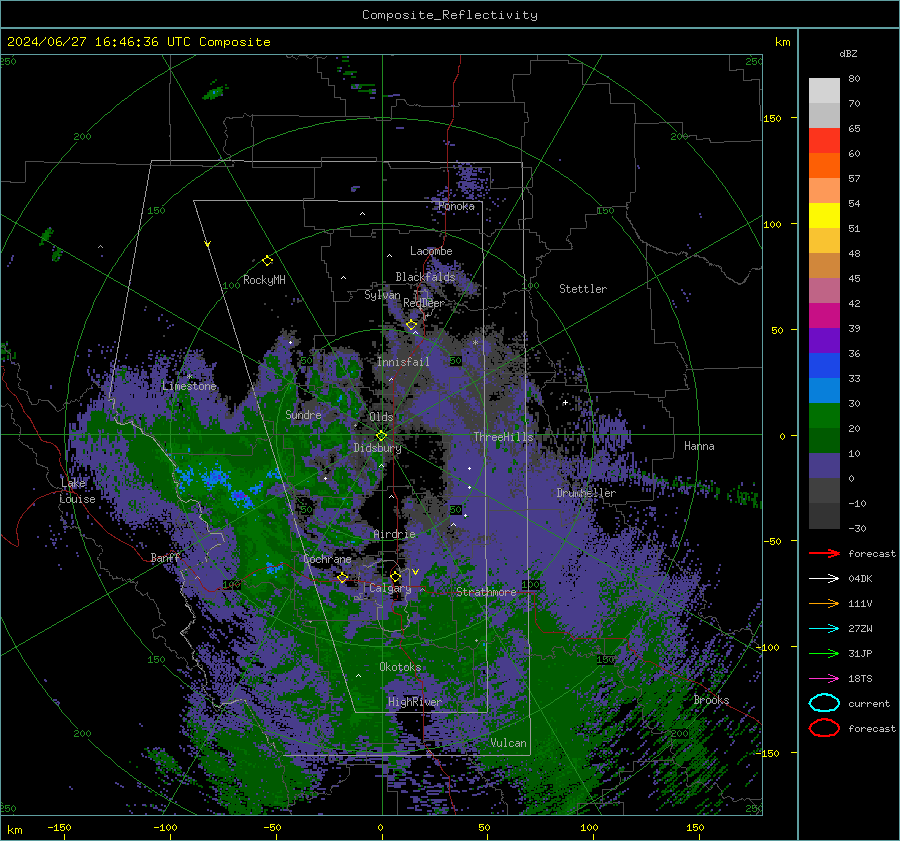This screenshot has width=900, height=841.
Task: Click the Cochrane label
Action: [x=327, y=559]
